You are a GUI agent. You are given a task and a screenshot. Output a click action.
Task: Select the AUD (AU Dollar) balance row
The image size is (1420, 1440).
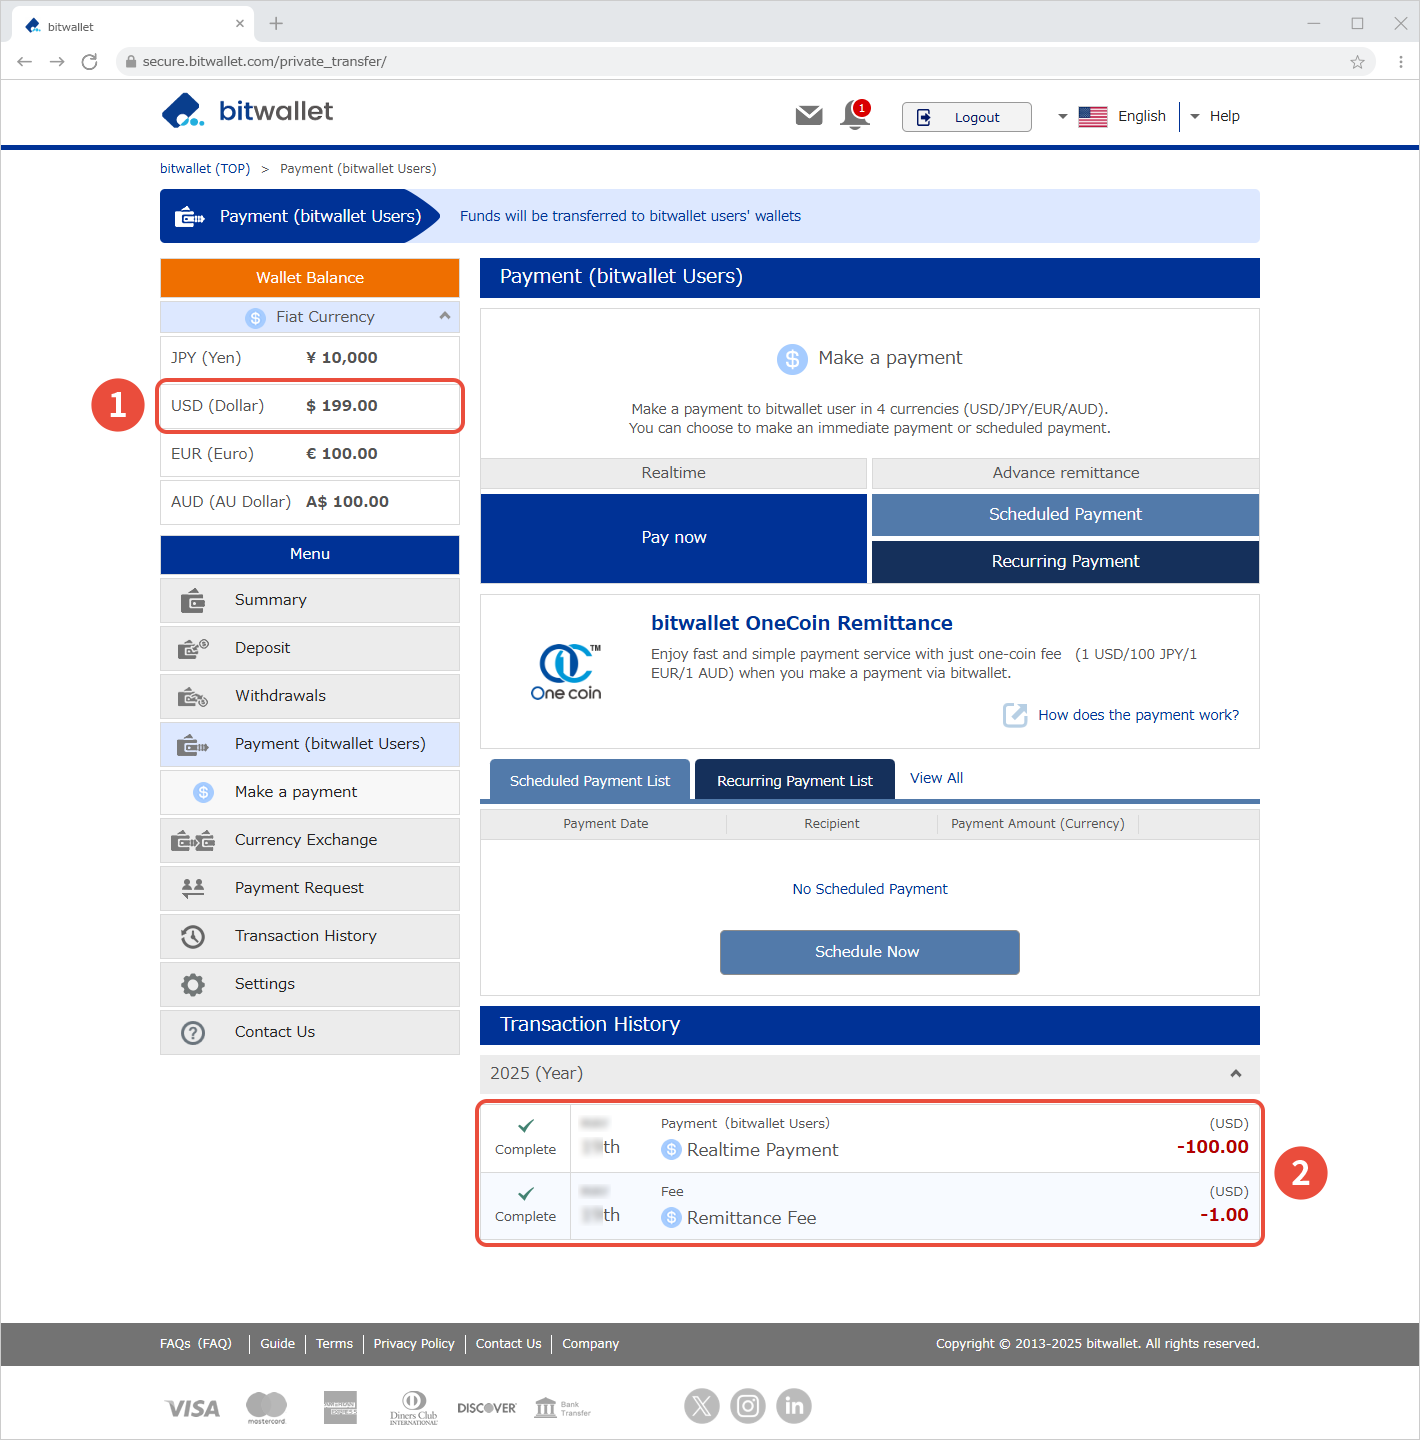(310, 502)
